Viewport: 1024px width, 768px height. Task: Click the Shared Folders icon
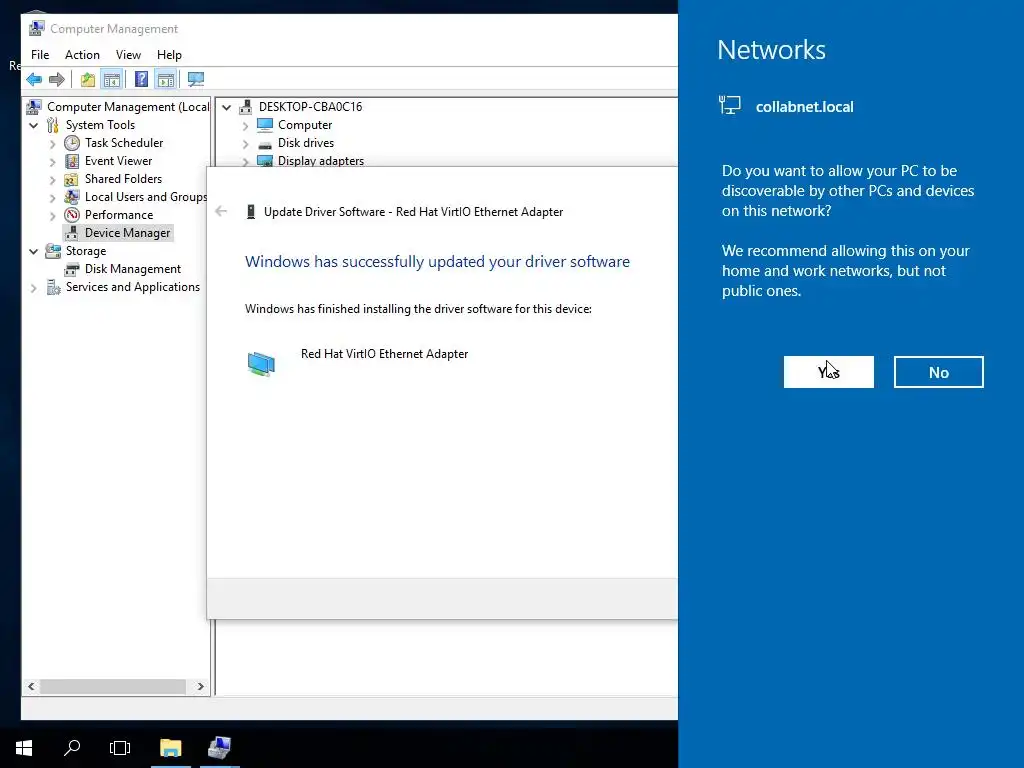pos(72,179)
